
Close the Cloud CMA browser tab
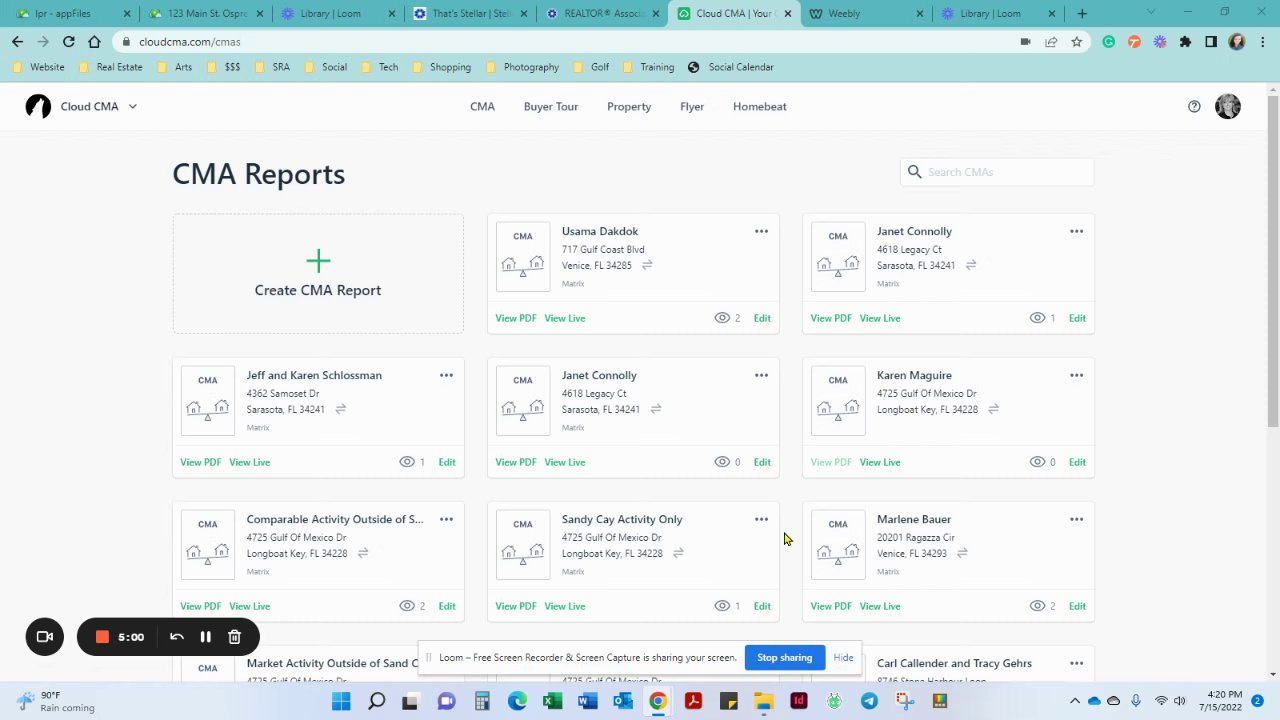tap(788, 14)
